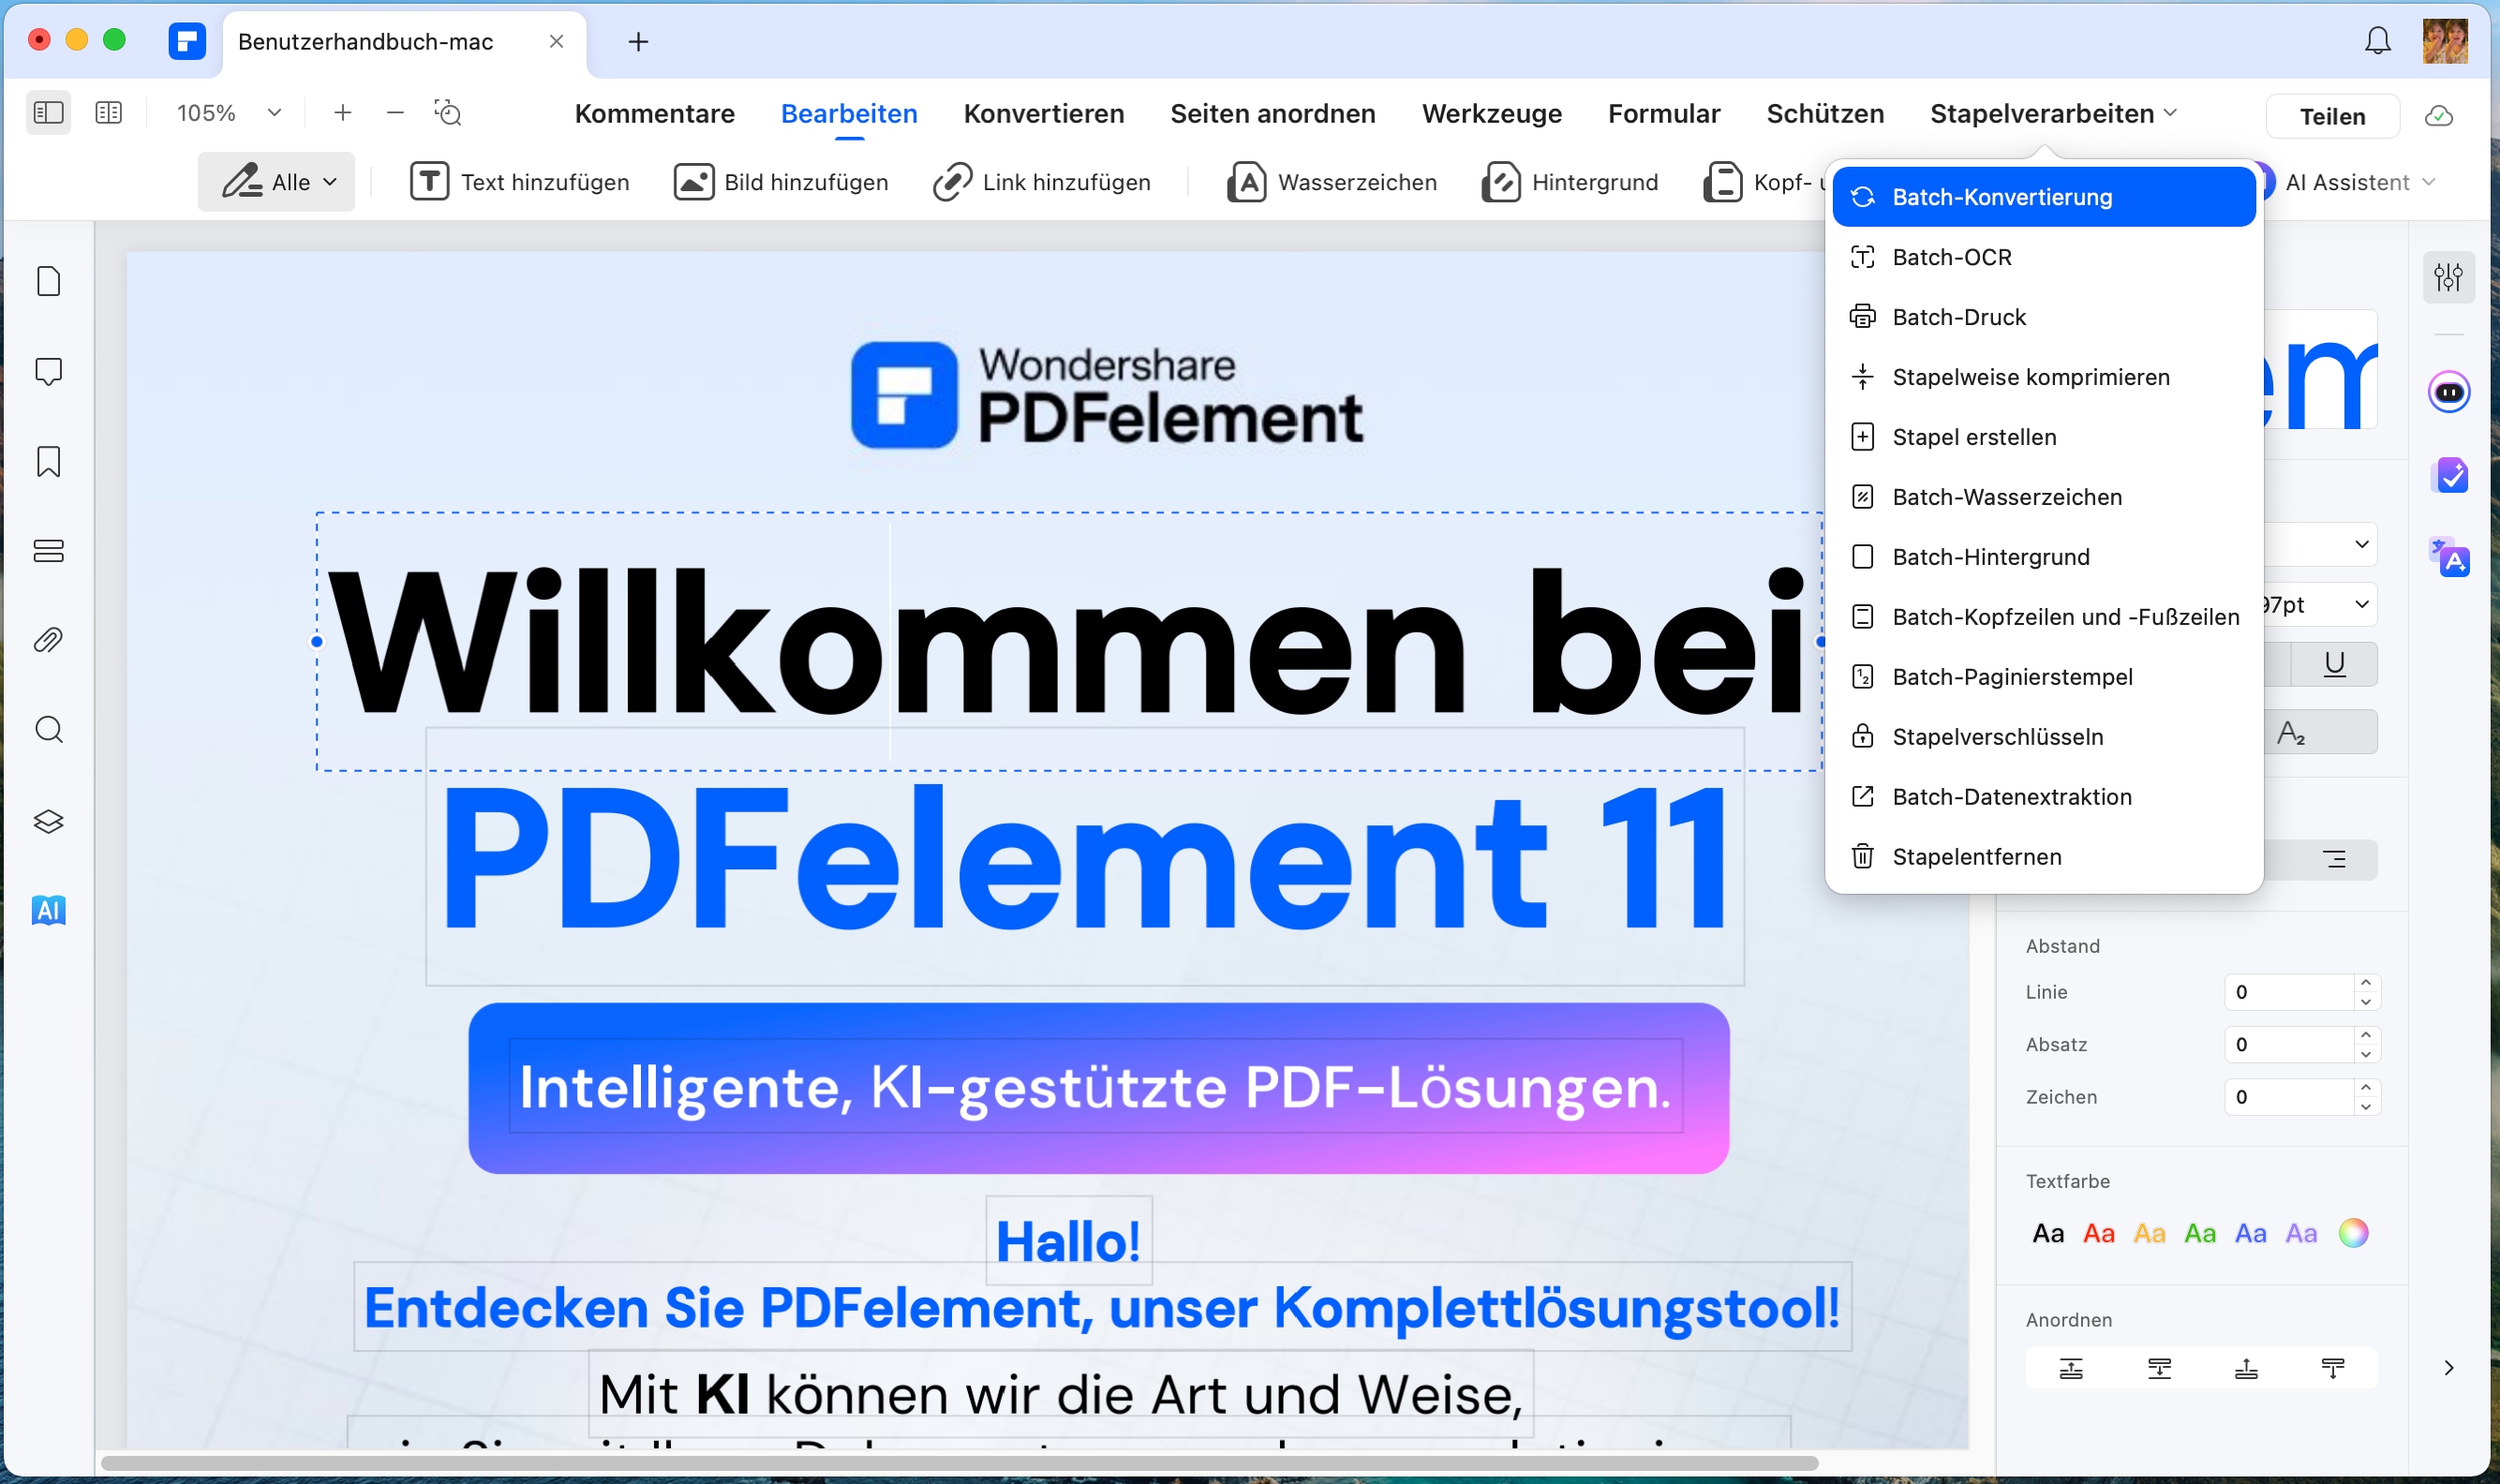Open the Seiten anordnen tab

pos(1273,113)
